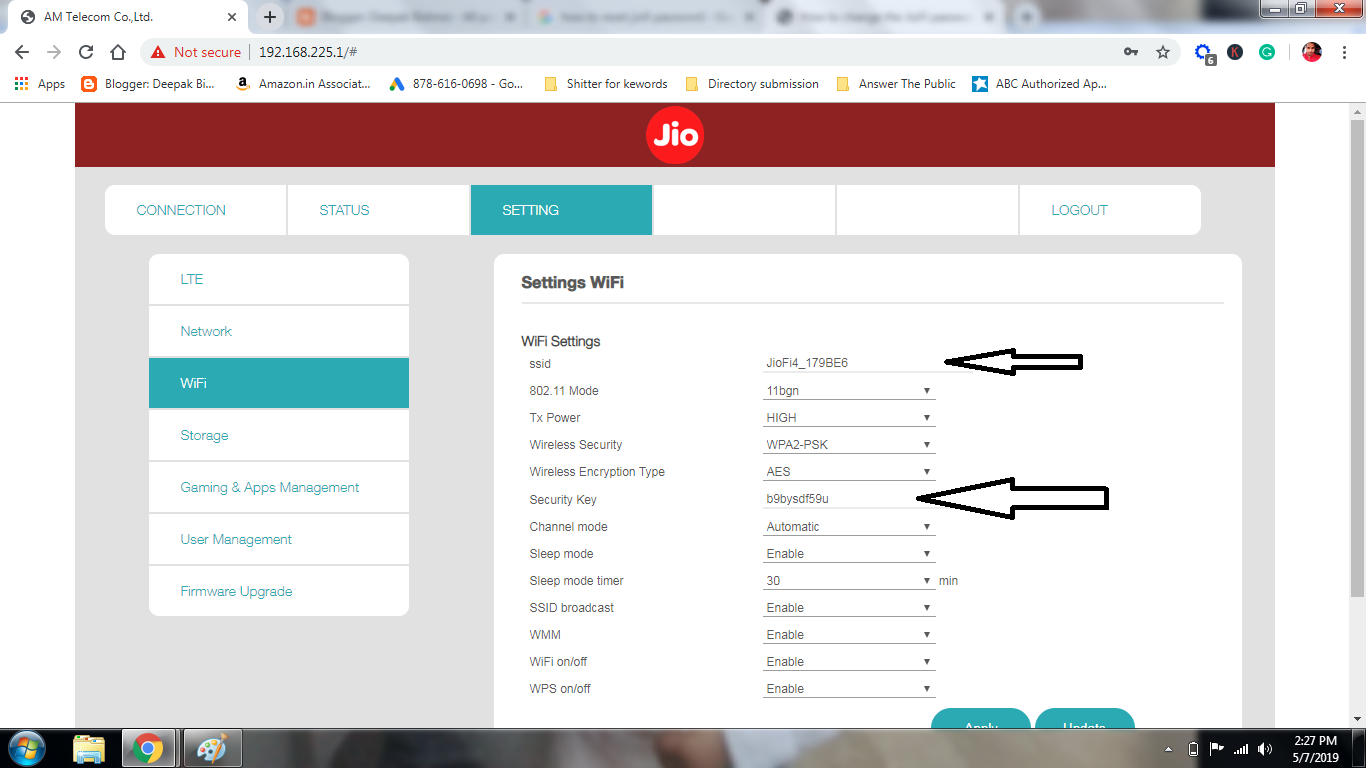Image resolution: width=1366 pixels, height=768 pixels.
Task: Select the SETTING tab
Action: pos(561,210)
